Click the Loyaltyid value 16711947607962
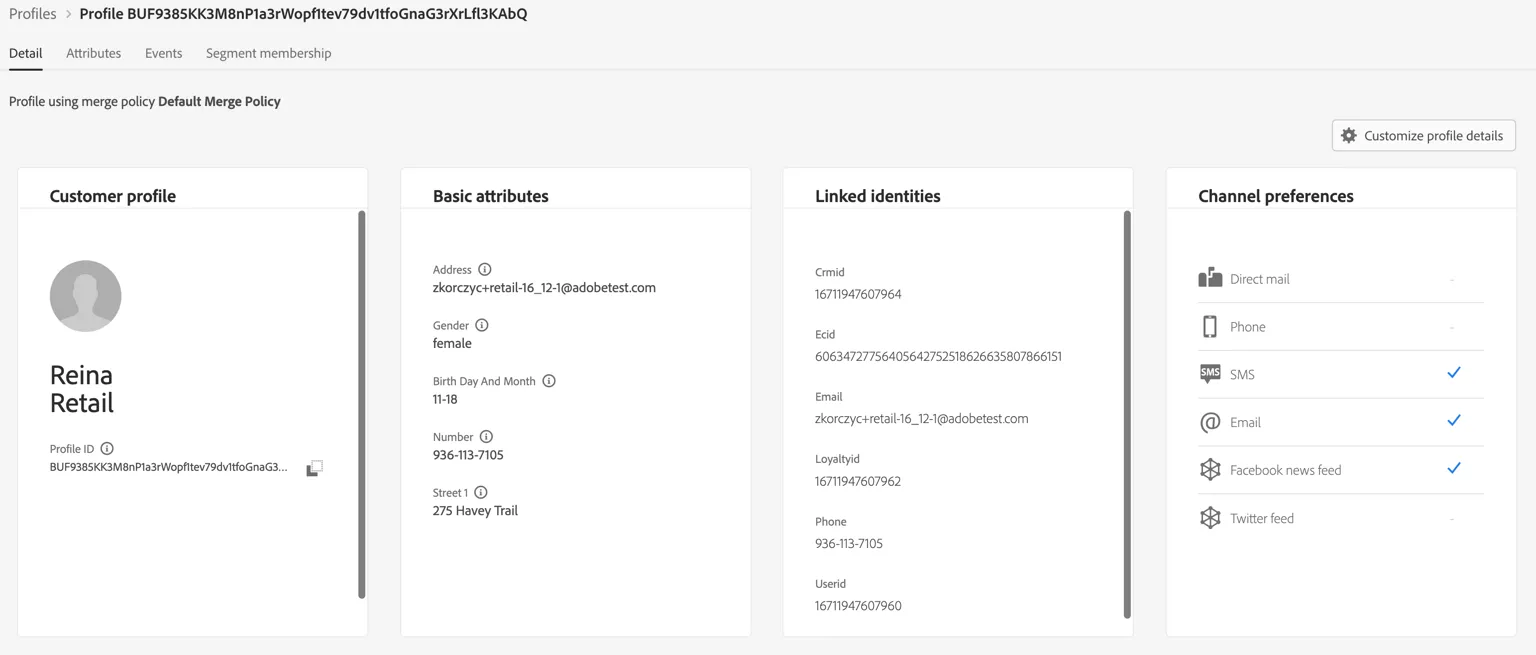 coord(858,481)
